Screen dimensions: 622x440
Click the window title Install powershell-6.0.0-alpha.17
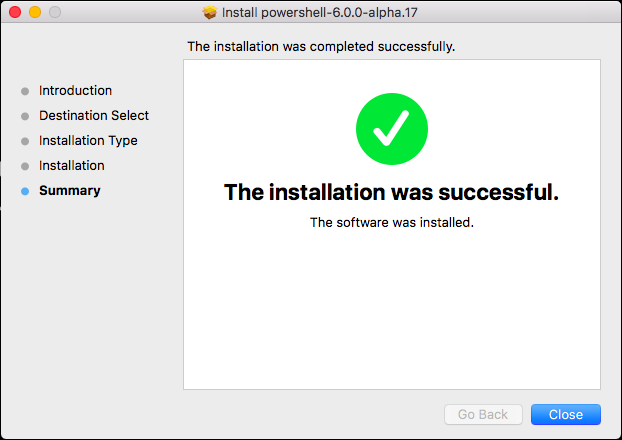tap(319, 13)
